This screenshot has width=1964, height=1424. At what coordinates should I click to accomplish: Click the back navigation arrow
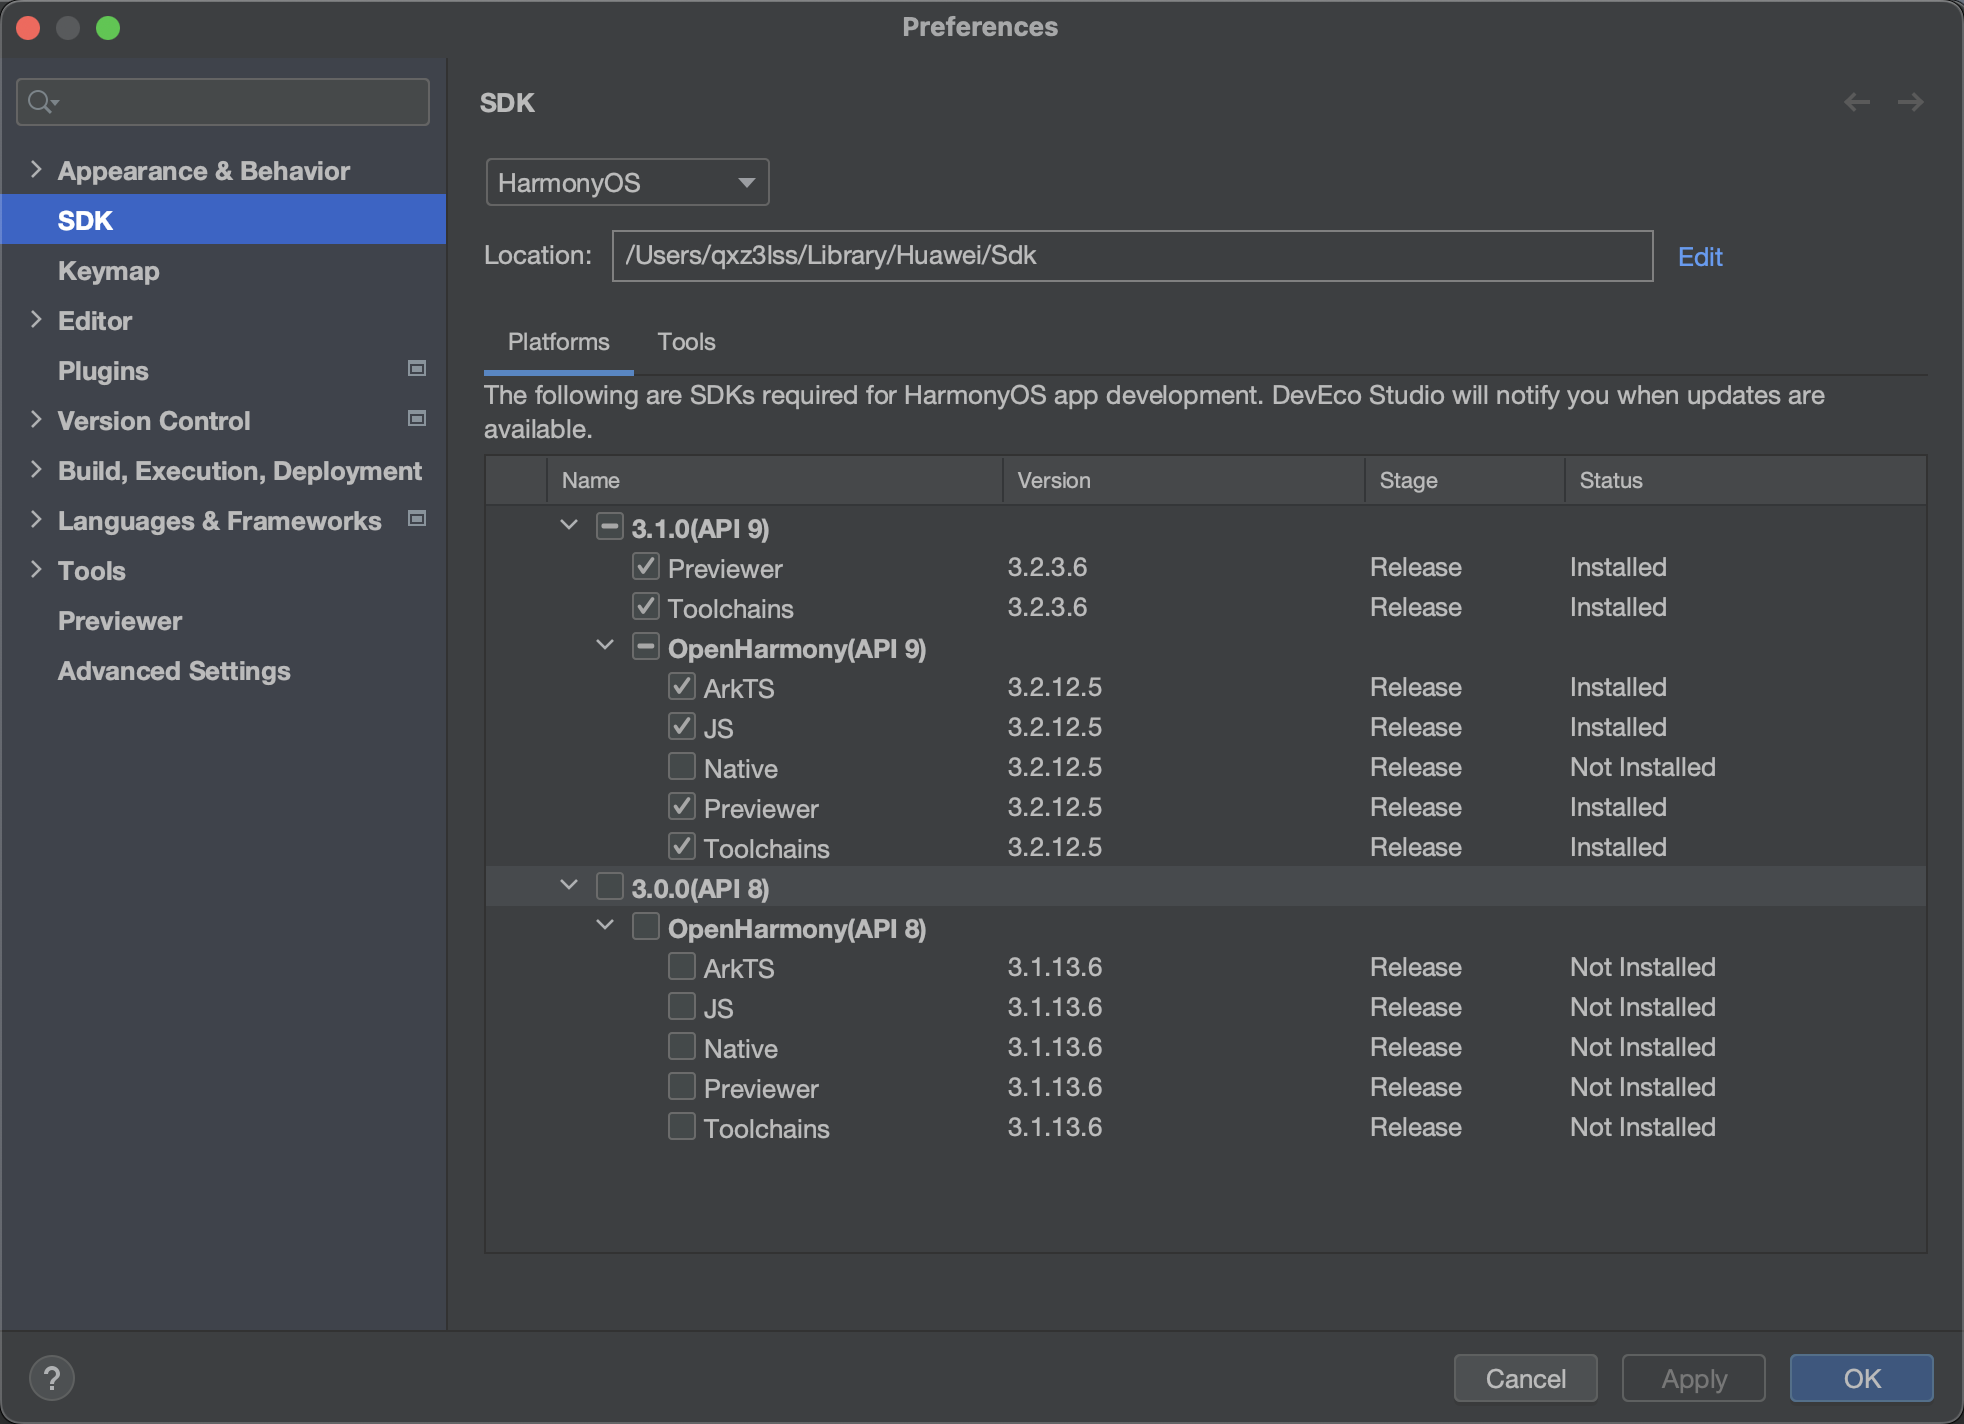click(1857, 102)
